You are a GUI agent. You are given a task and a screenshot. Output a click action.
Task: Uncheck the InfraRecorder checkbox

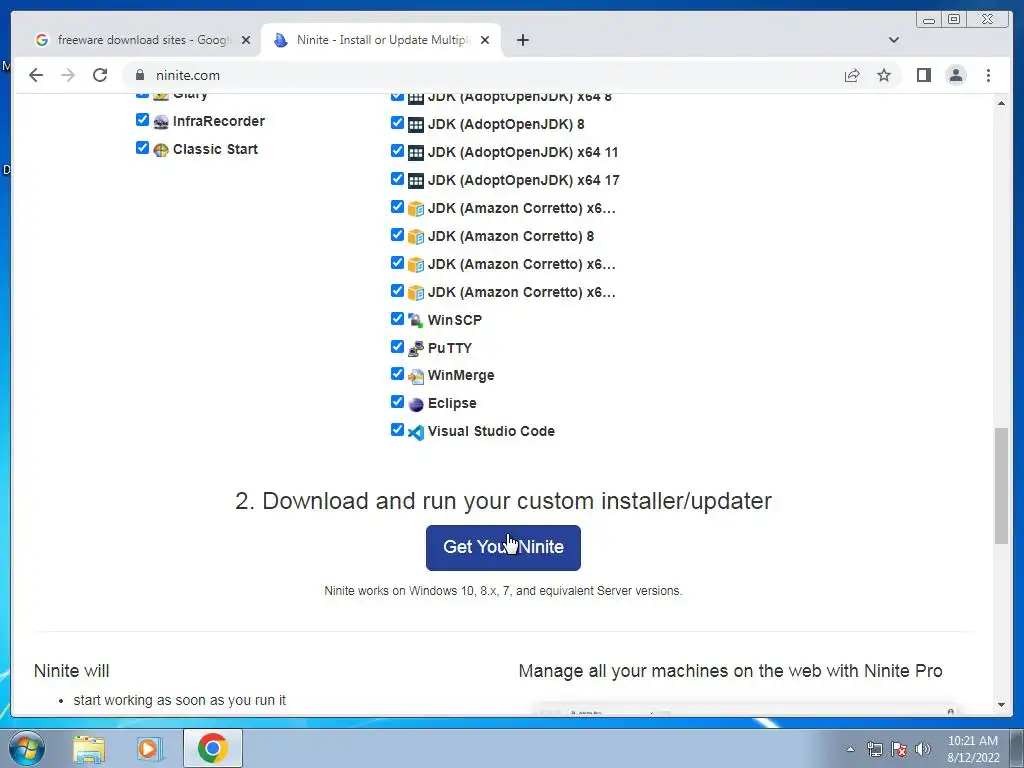pos(142,120)
